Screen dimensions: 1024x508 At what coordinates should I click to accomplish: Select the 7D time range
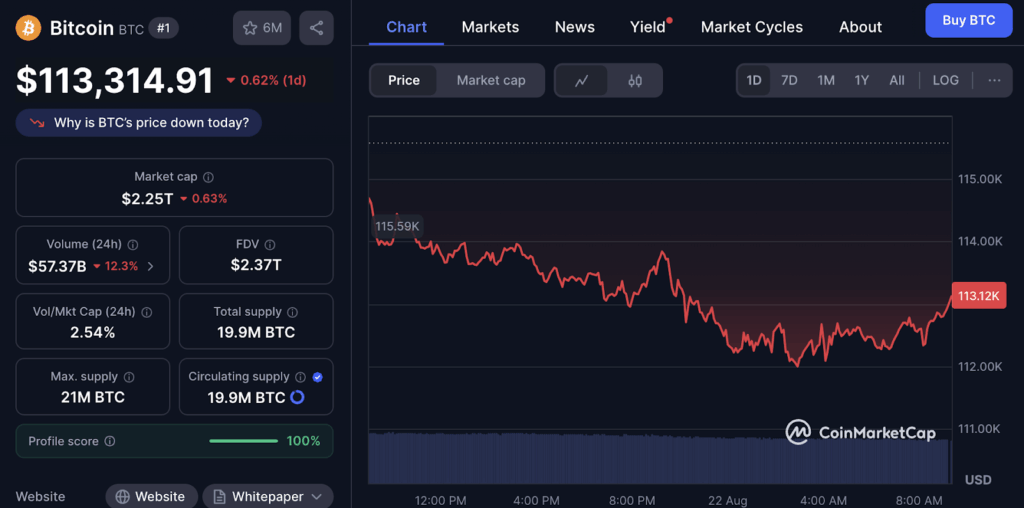click(x=789, y=80)
